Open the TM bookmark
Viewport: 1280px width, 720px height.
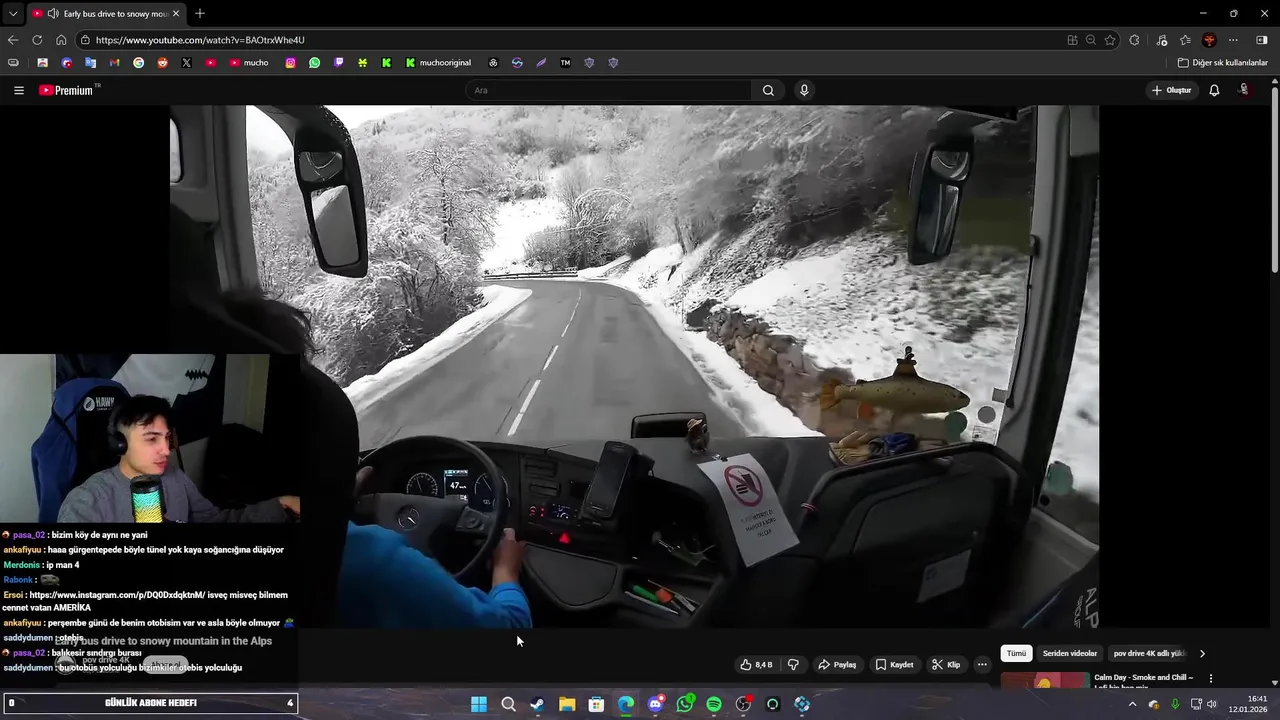click(565, 62)
